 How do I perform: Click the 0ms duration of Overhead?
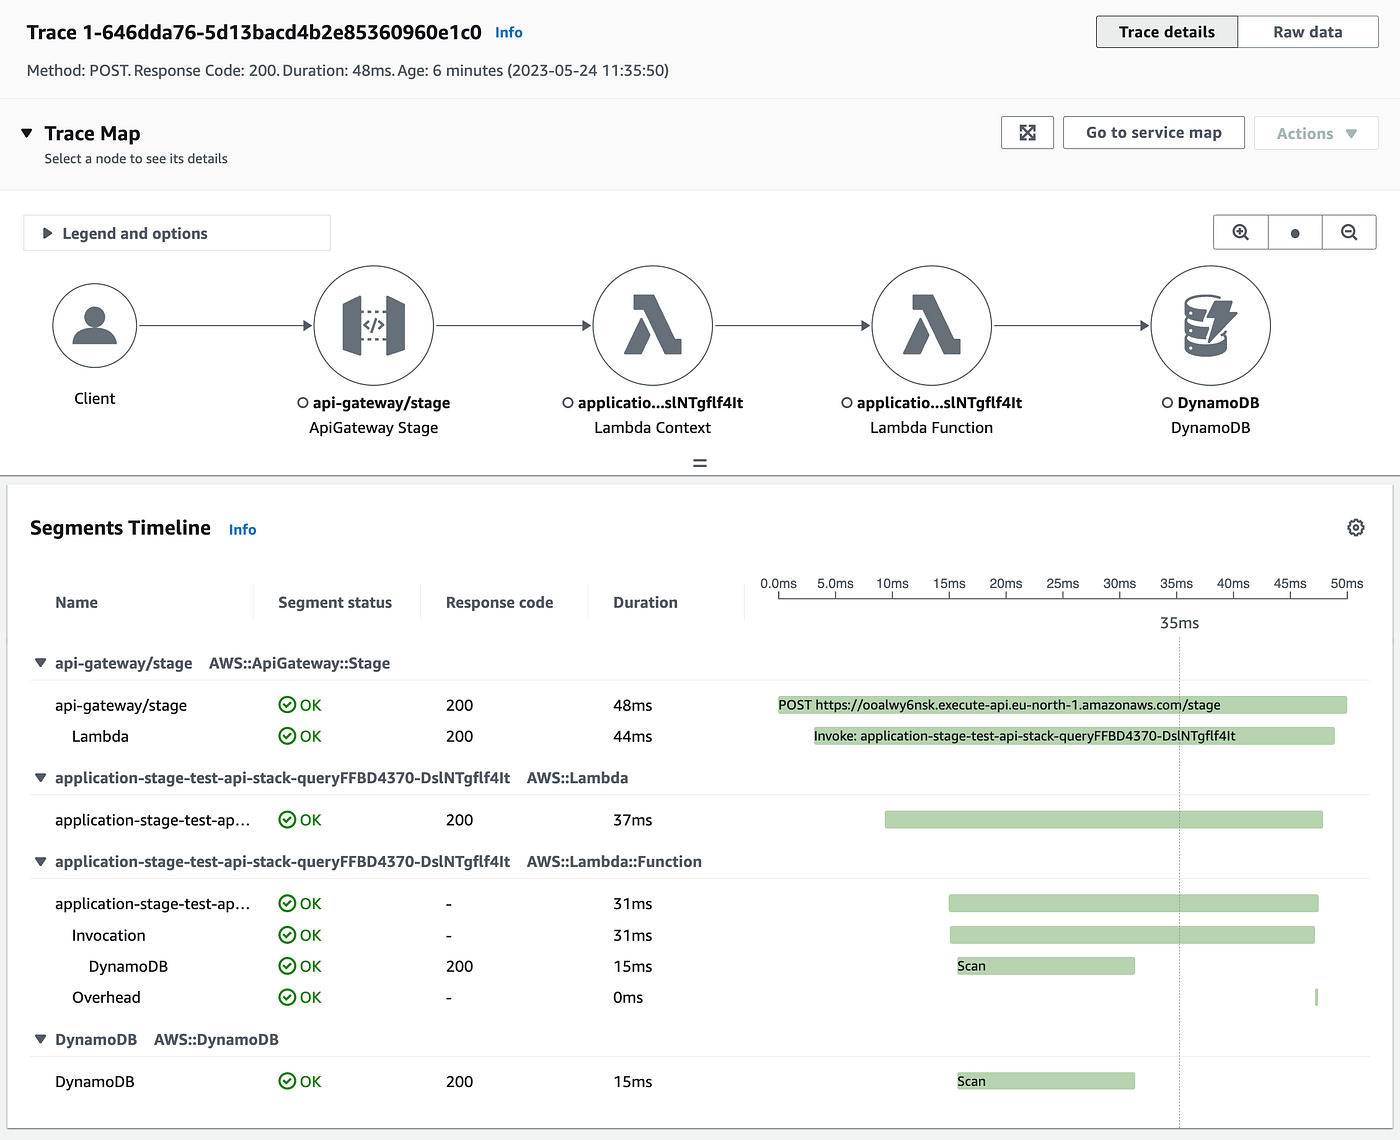coord(628,998)
